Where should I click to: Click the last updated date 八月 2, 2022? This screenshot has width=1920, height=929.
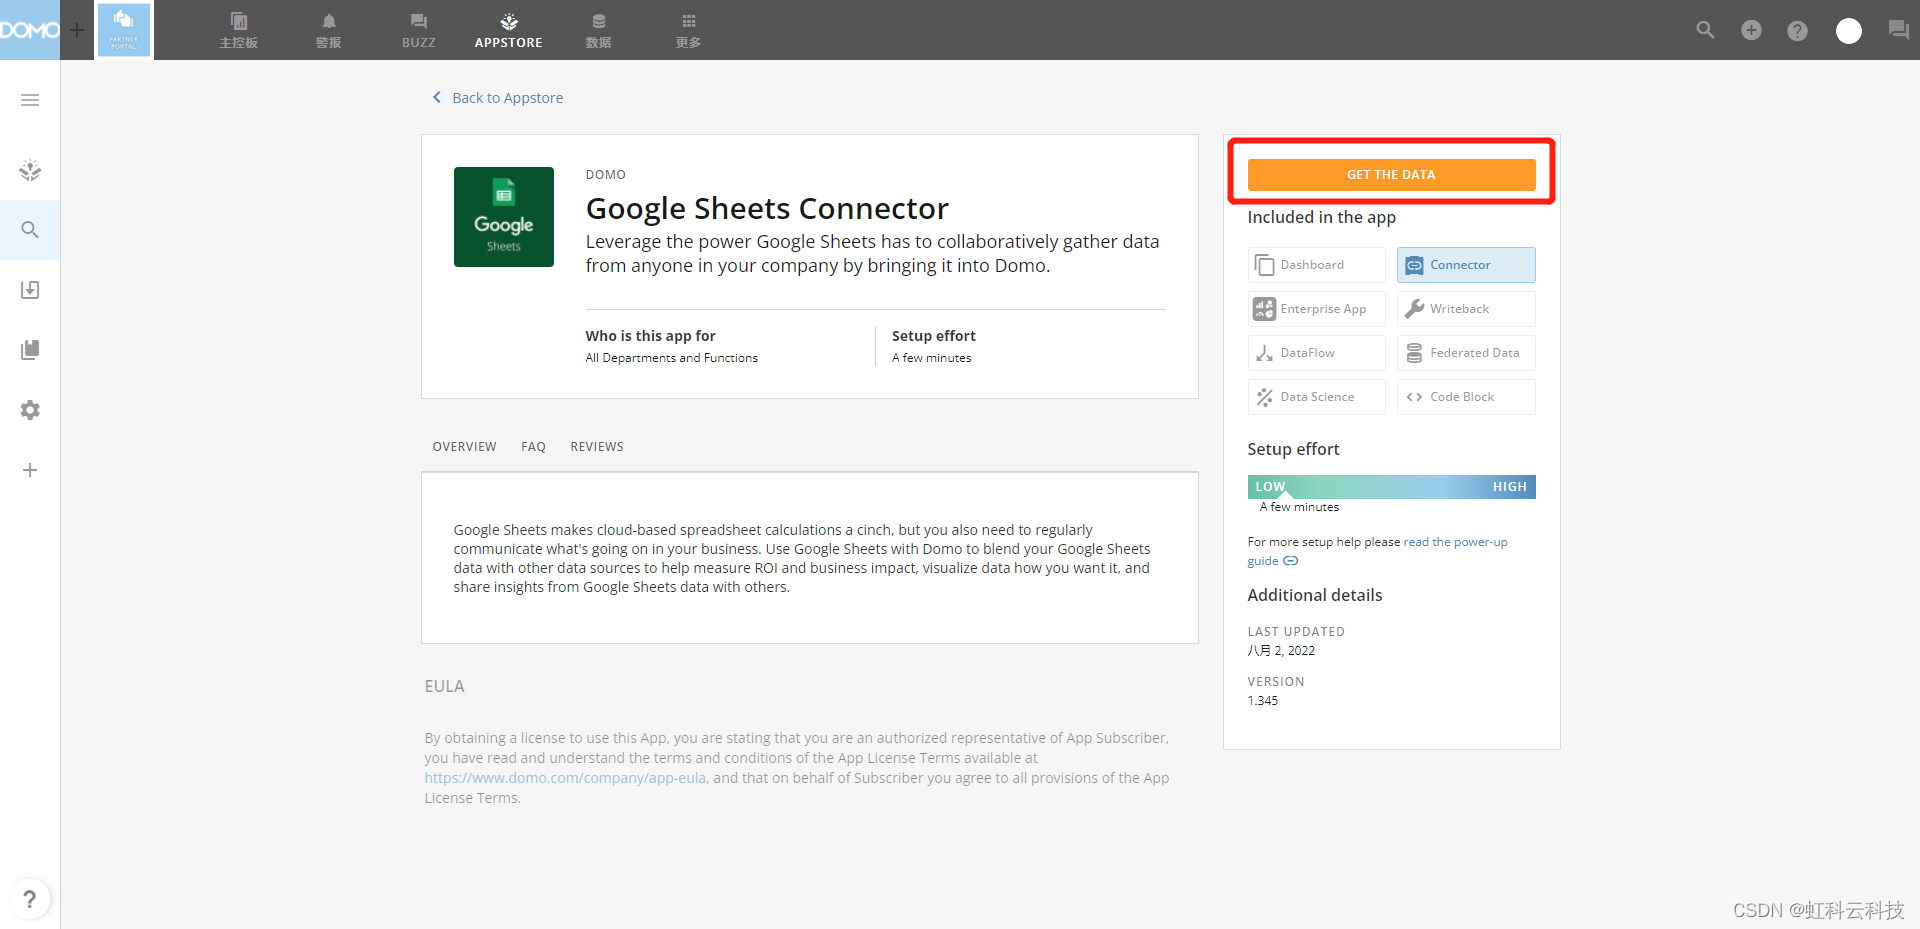[1281, 651]
